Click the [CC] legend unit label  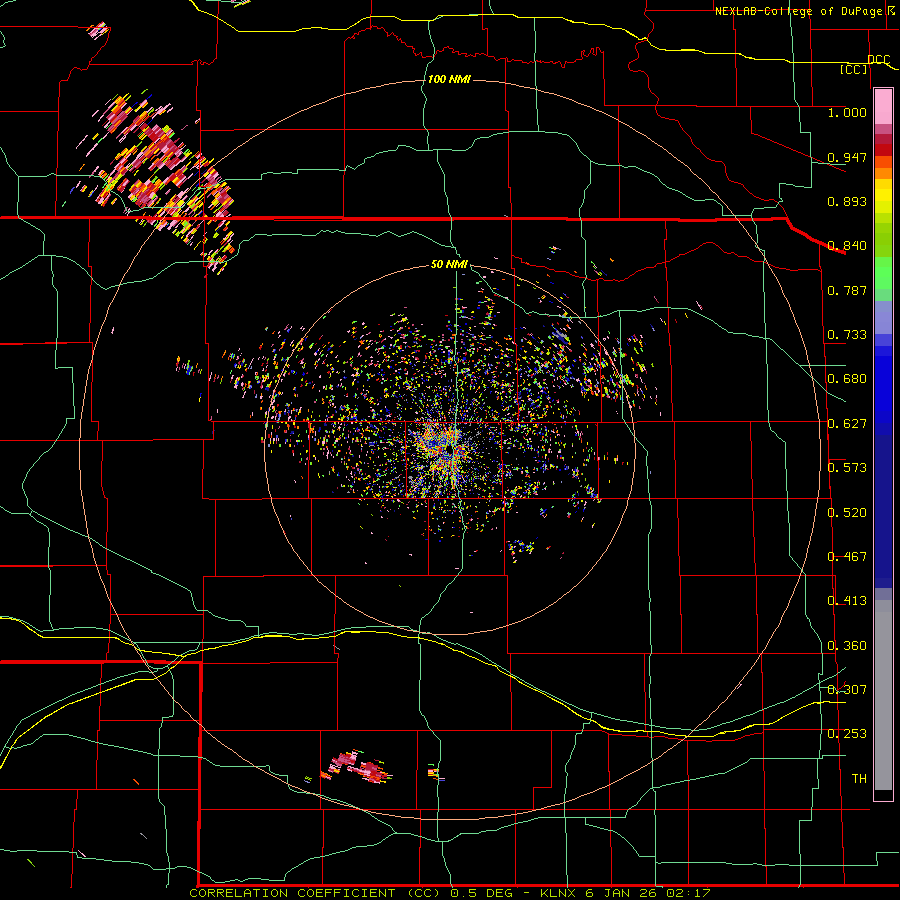(854, 69)
